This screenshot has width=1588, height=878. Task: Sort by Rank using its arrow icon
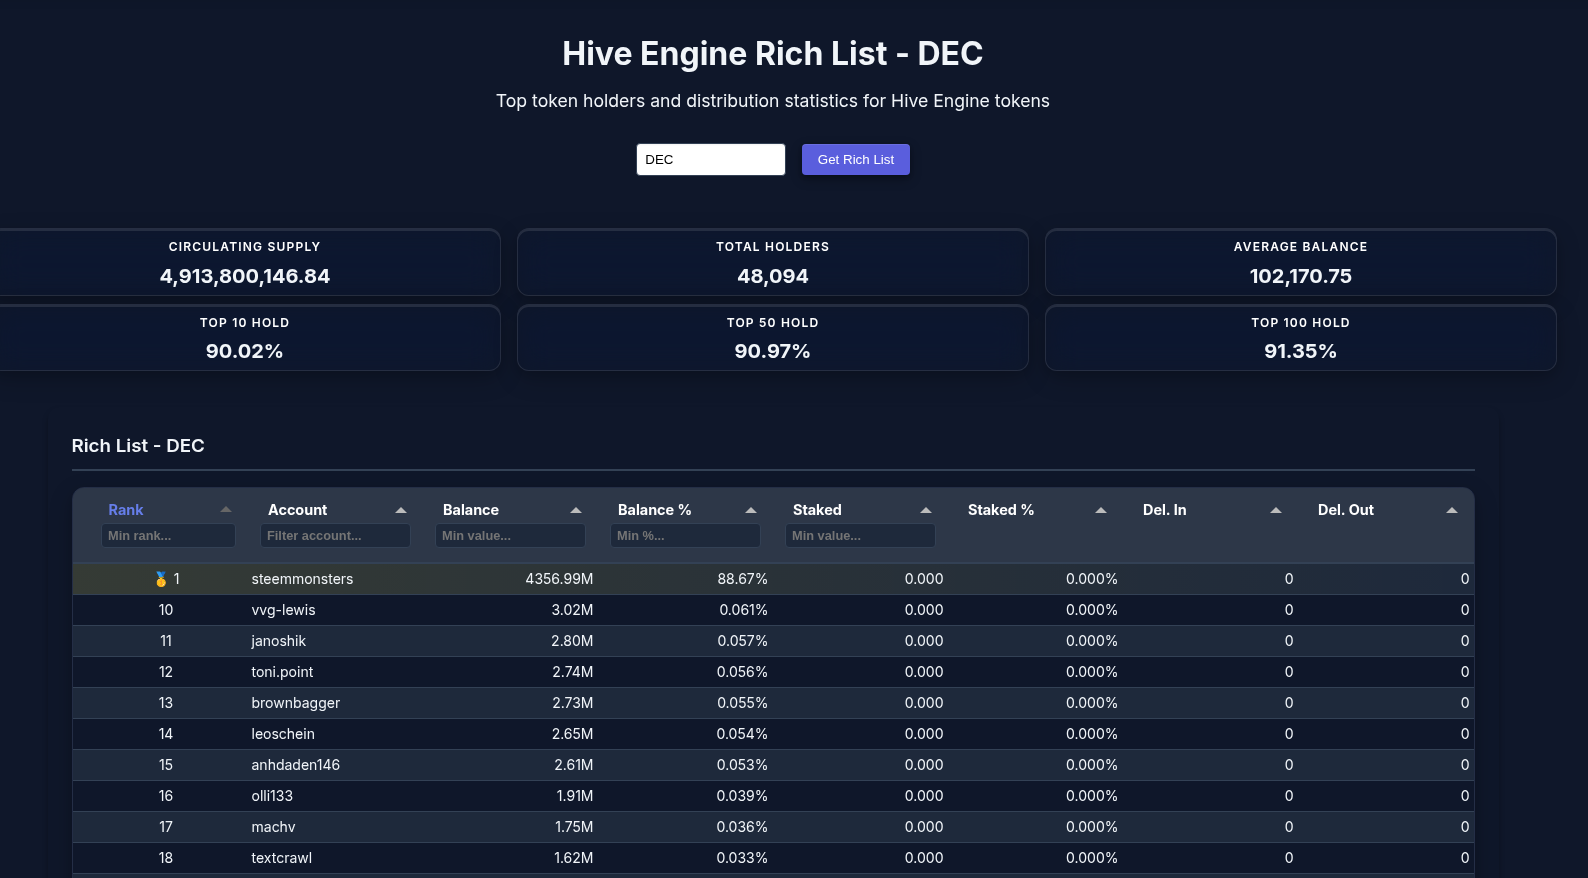point(226,510)
